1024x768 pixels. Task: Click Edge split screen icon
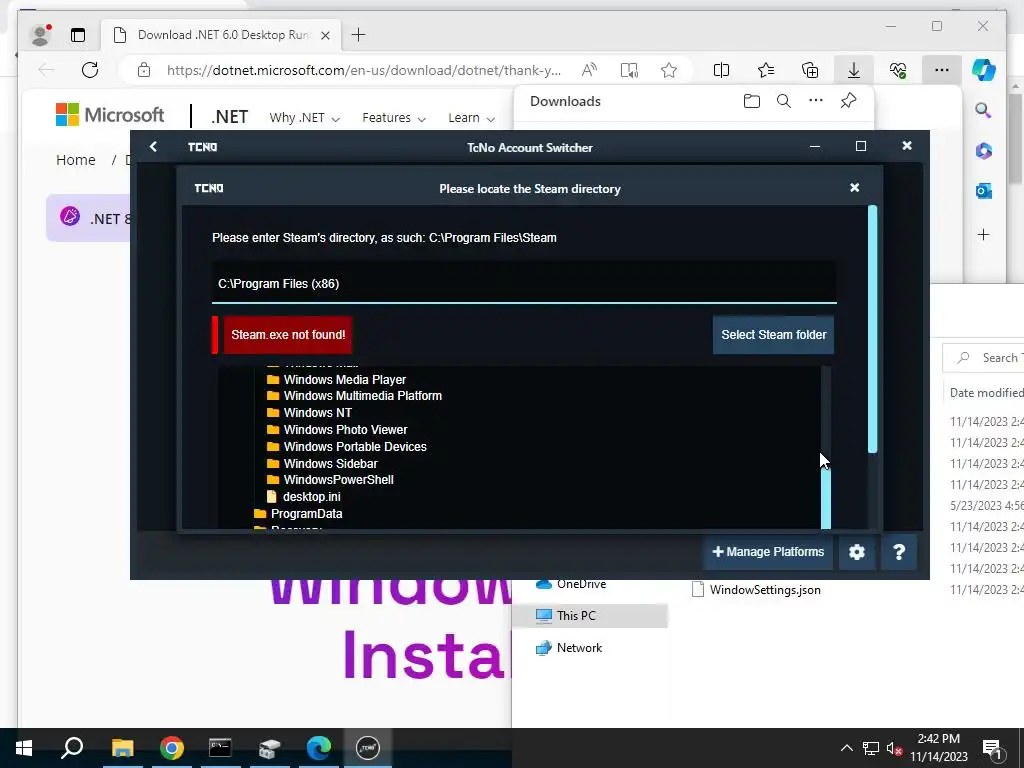[x=722, y=70]
